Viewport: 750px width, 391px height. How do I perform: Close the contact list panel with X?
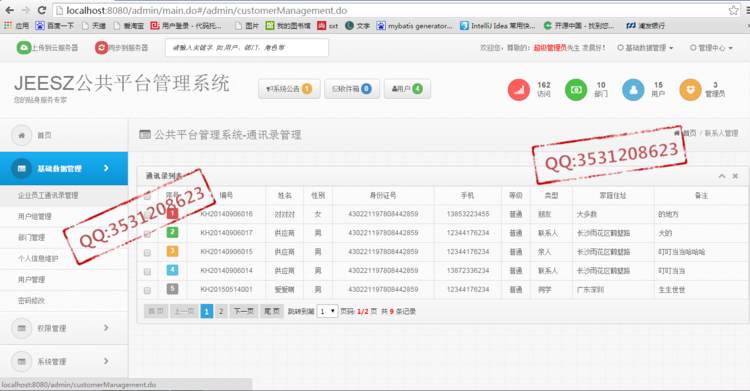click(x=735, y=176)
